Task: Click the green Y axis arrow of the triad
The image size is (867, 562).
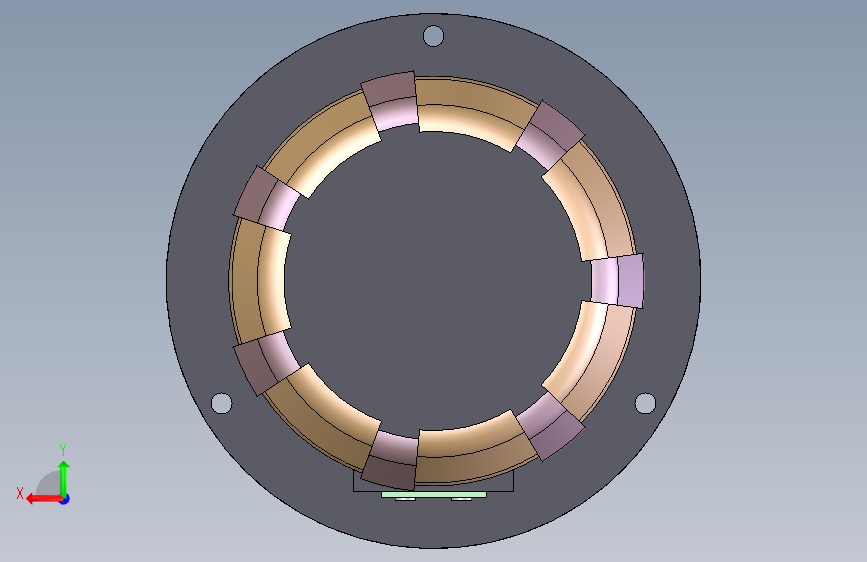Action: point(64,479)
